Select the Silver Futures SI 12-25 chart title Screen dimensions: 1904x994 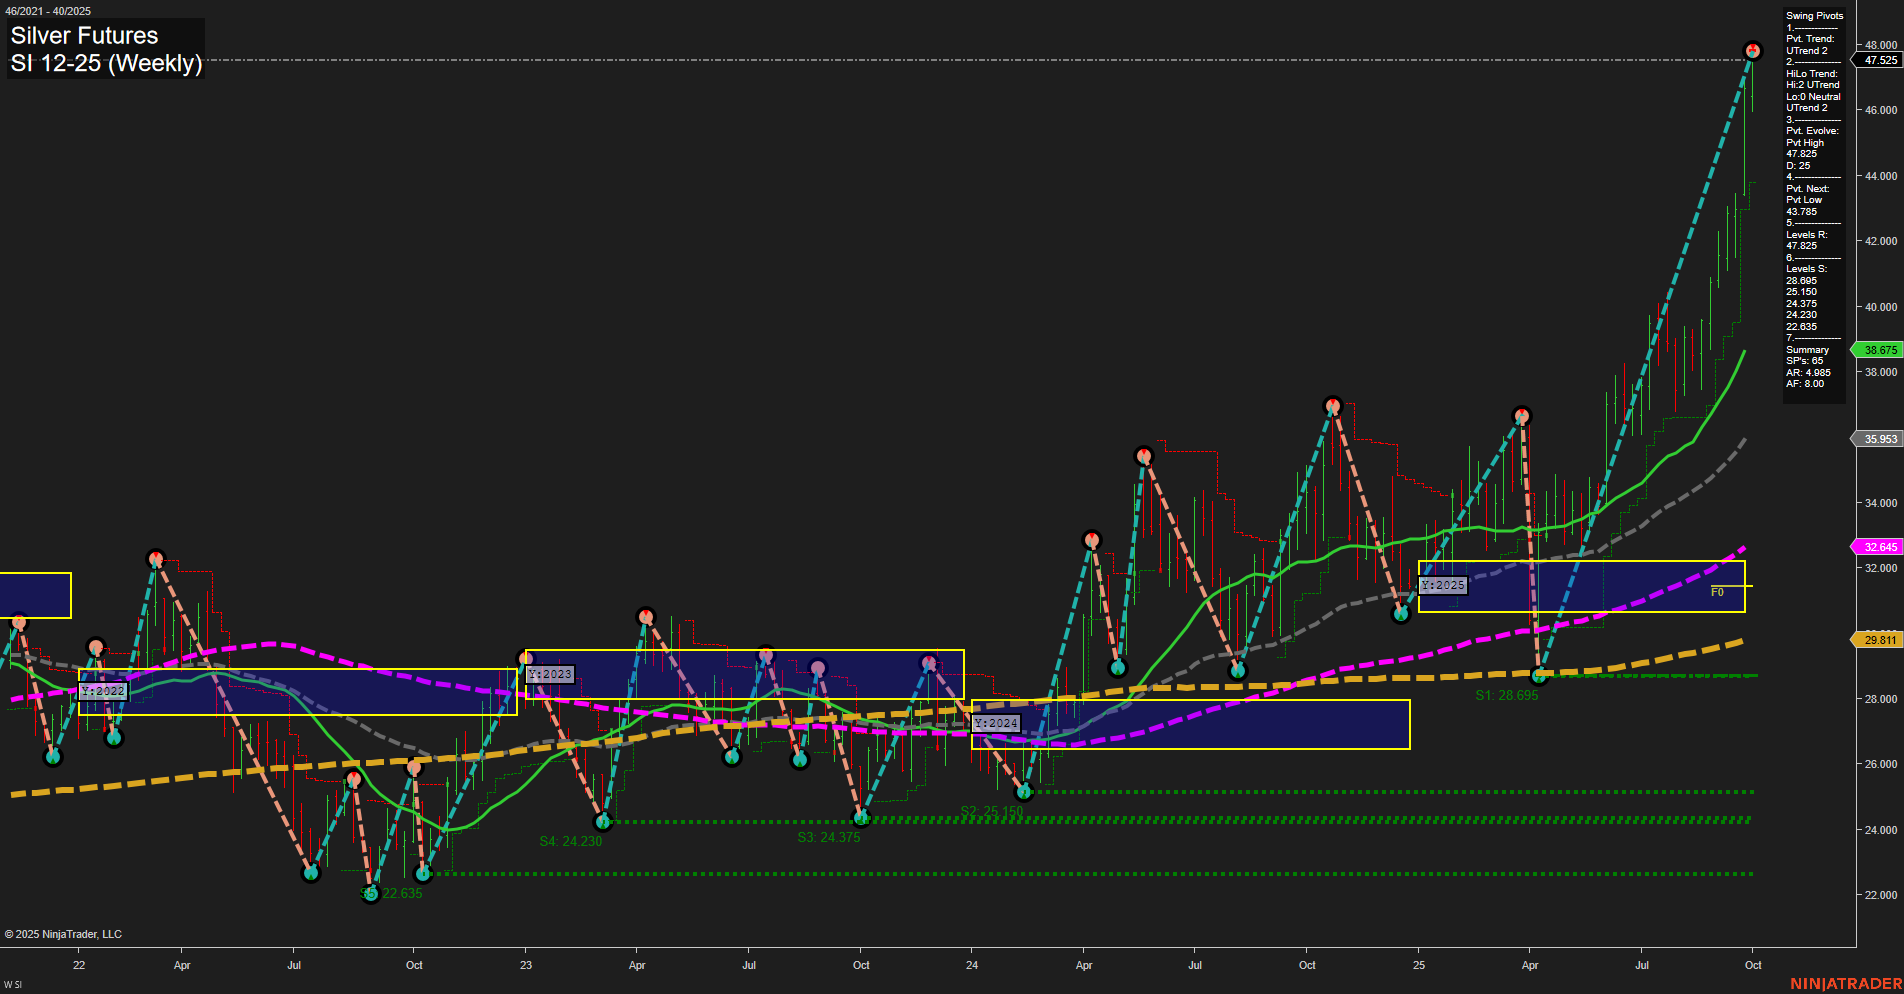click(105, 48)
